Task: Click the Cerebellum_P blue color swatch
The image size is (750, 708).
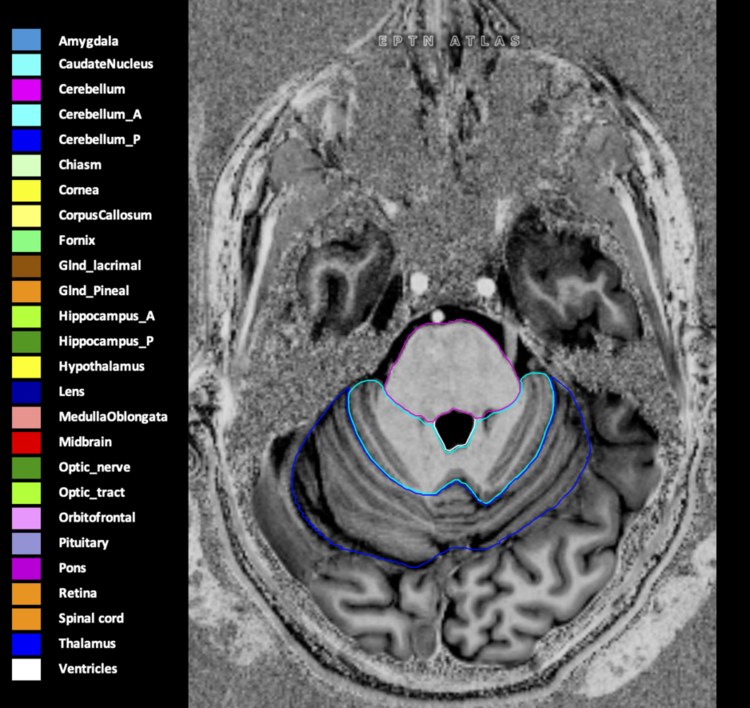Action: pos(26,140)
